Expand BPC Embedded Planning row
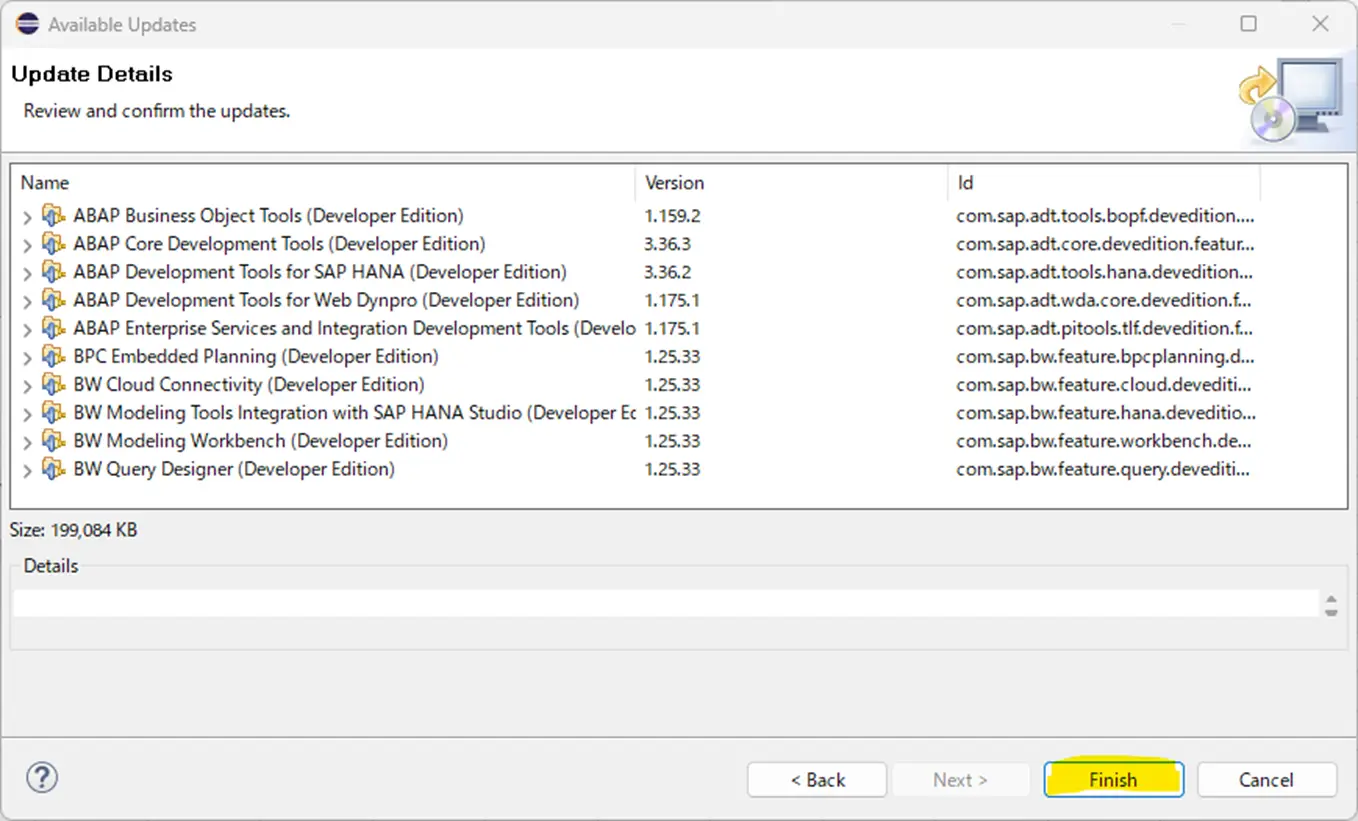The image size is (1358, 821). tap(27, 357)
